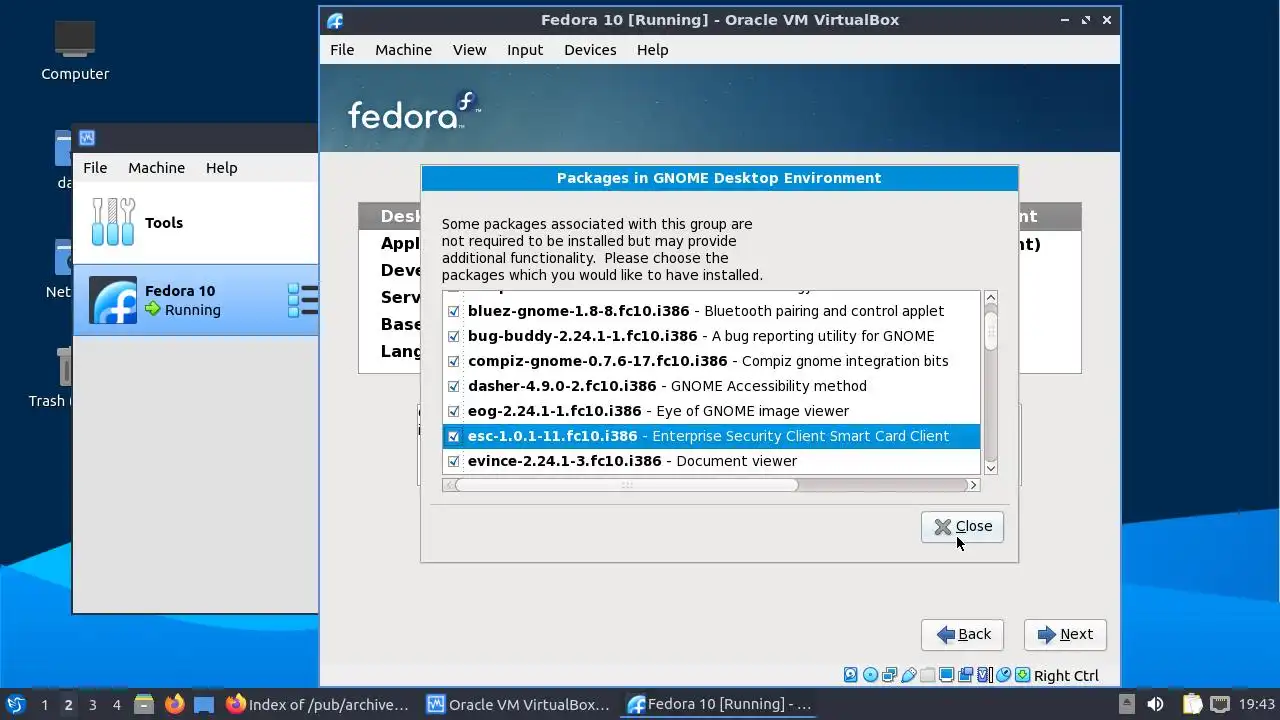1280x720 pixels.
Task: Click the volume icon in system tray
Action: coord(1155,704)
